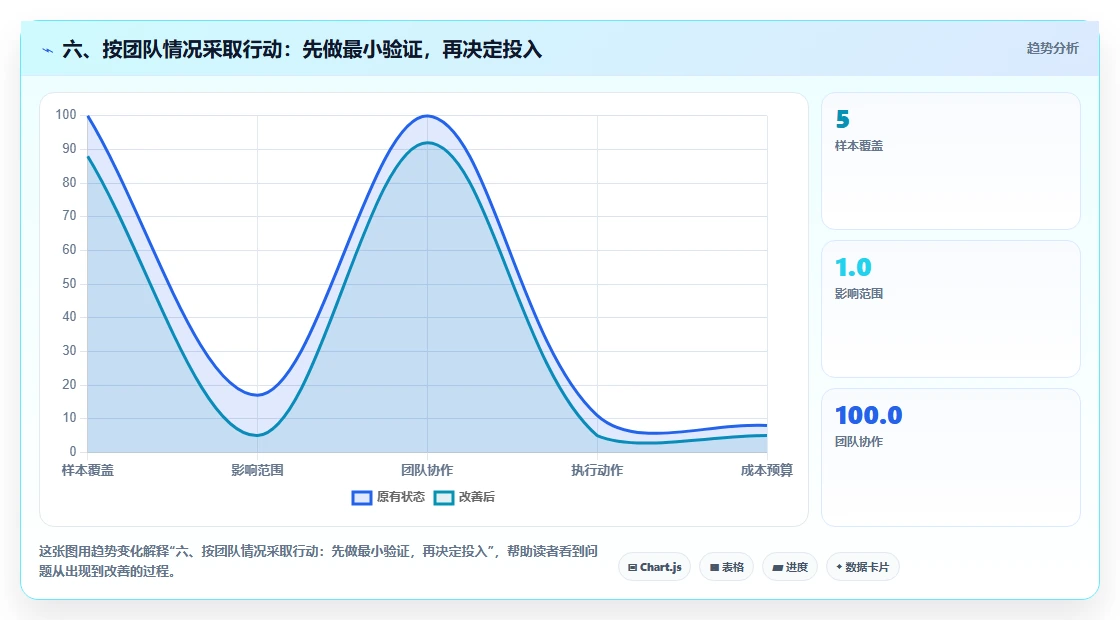This screenshot has width=1120, height=620.
Task: Click the 影响范围 x-axis label
Action: 257,470
